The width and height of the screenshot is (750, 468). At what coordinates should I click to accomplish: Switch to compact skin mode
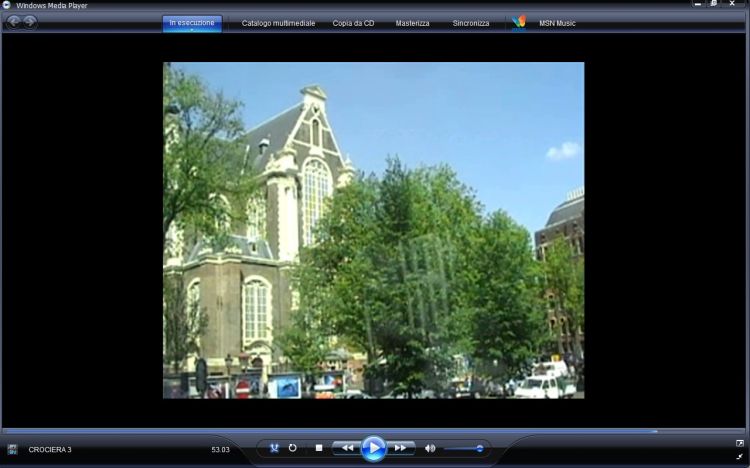pyautogui.click(x=739, y=457)
